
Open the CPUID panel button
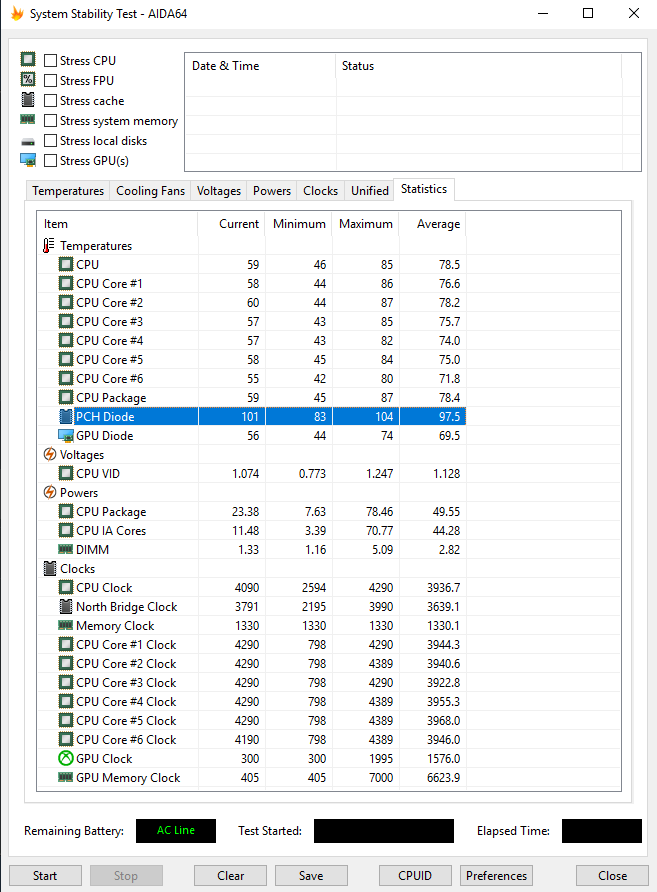pos(415,876)
